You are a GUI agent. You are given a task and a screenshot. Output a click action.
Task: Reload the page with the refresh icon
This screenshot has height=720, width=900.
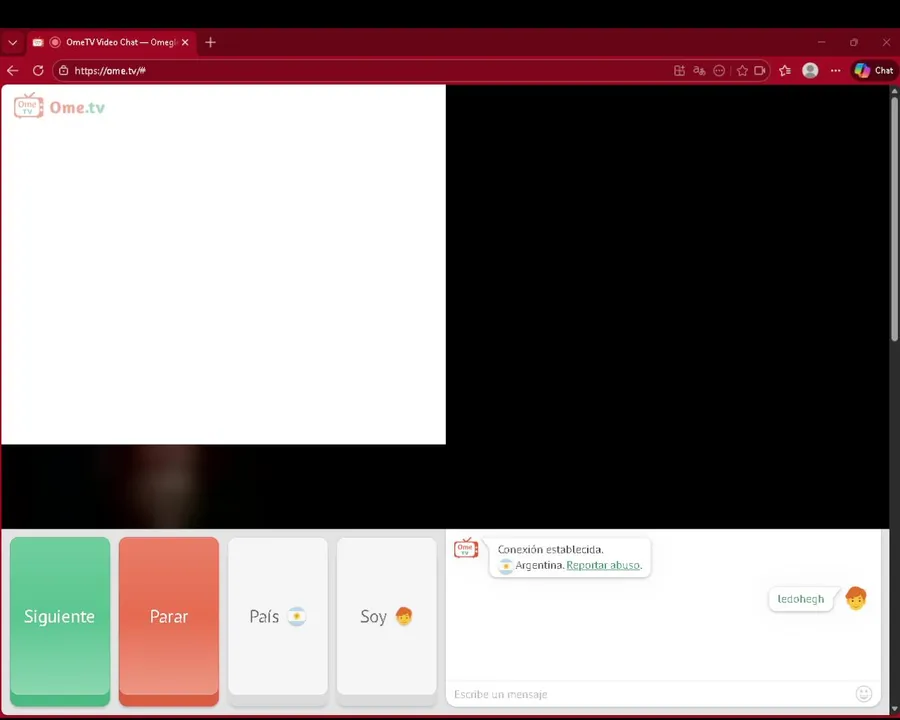coord(38,71)
